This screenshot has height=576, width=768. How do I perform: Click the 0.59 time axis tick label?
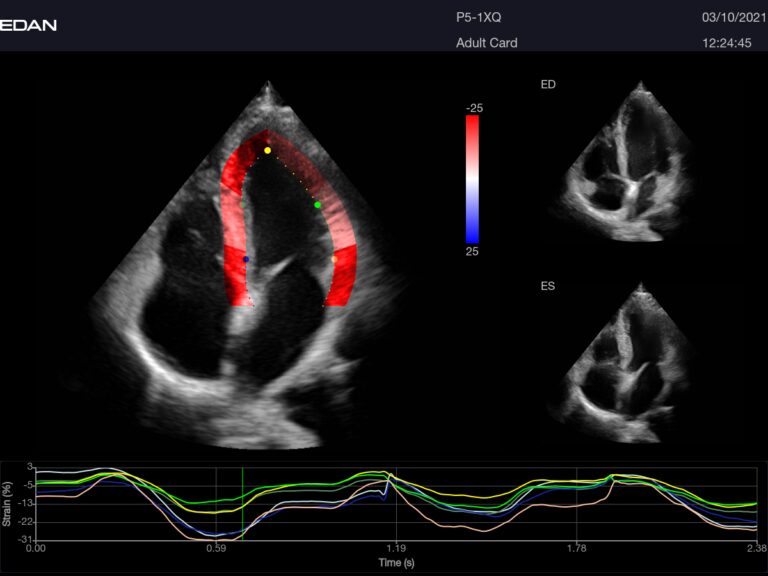tap(216, 549)
